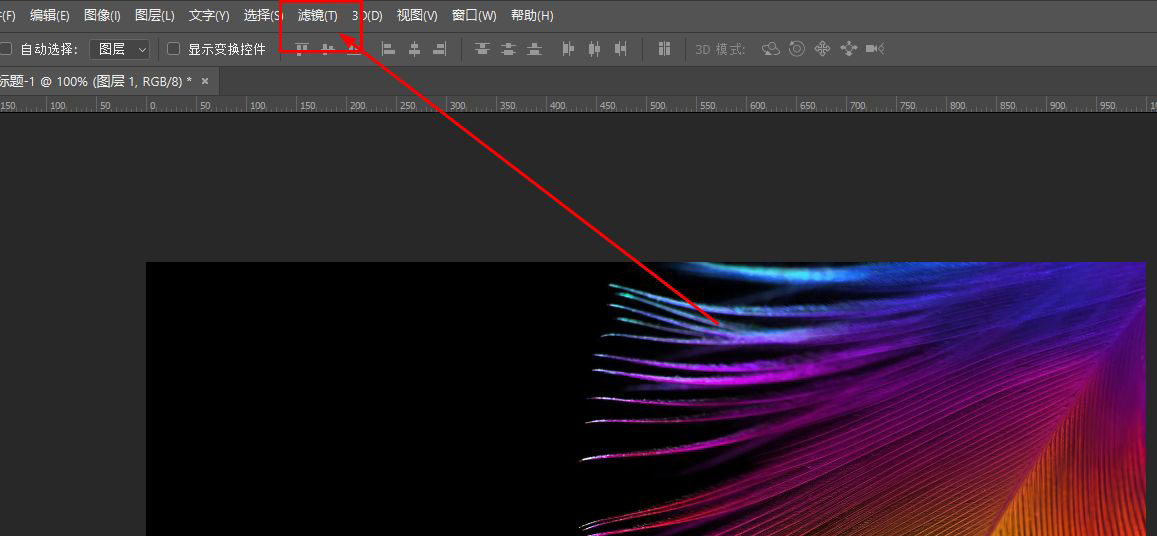Screen dimensions: 1157x536
Task: Click the distribute top edges icon
Action: pos(483,49)
